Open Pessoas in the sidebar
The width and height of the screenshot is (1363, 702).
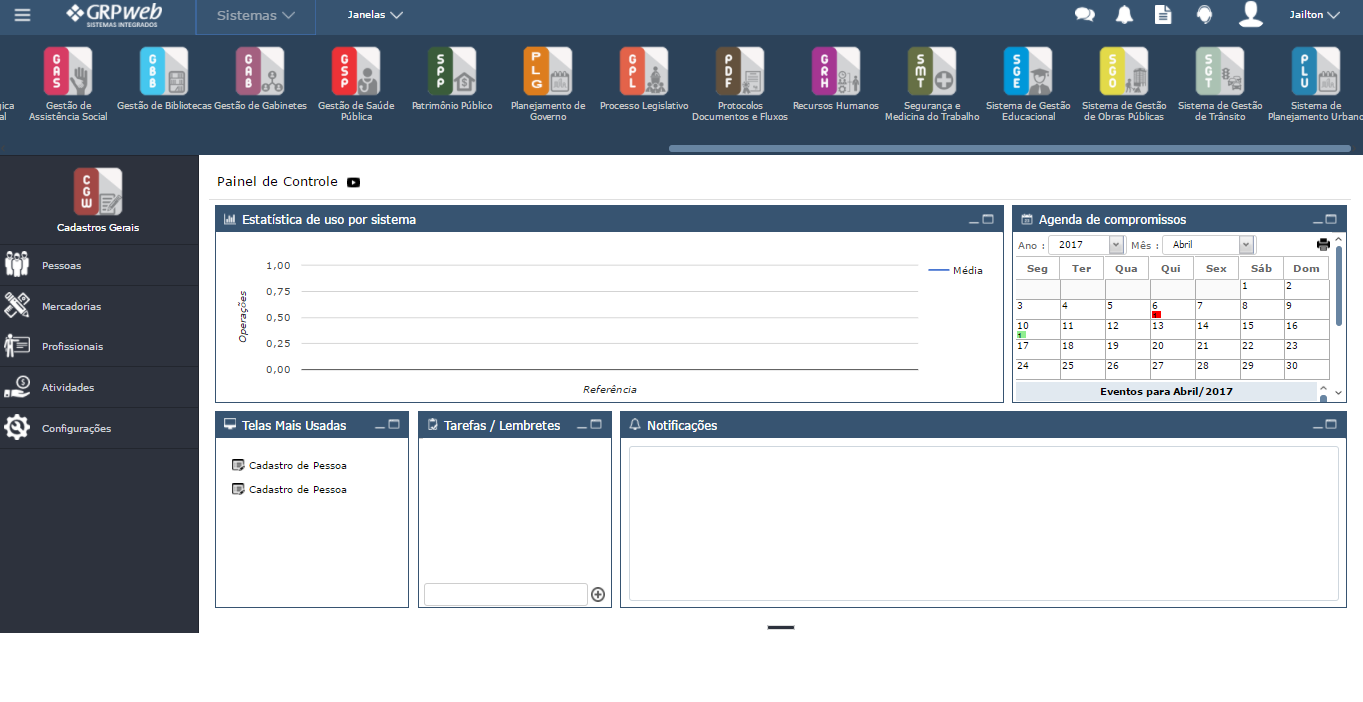(61, 266)
